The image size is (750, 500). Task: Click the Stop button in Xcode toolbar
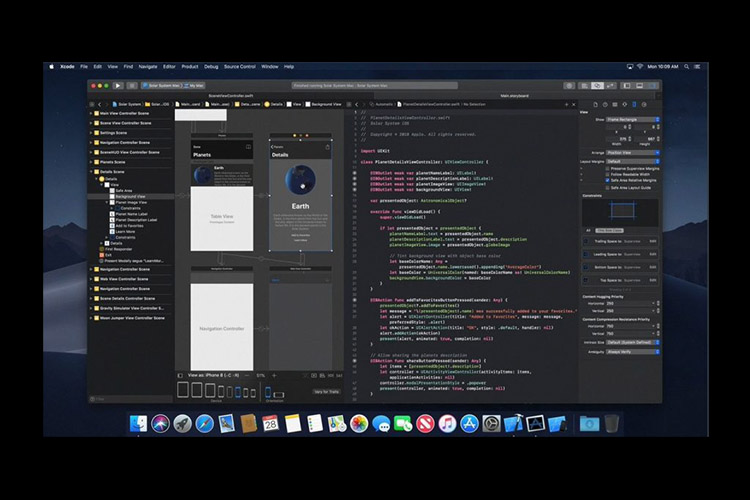pos(132,86)
